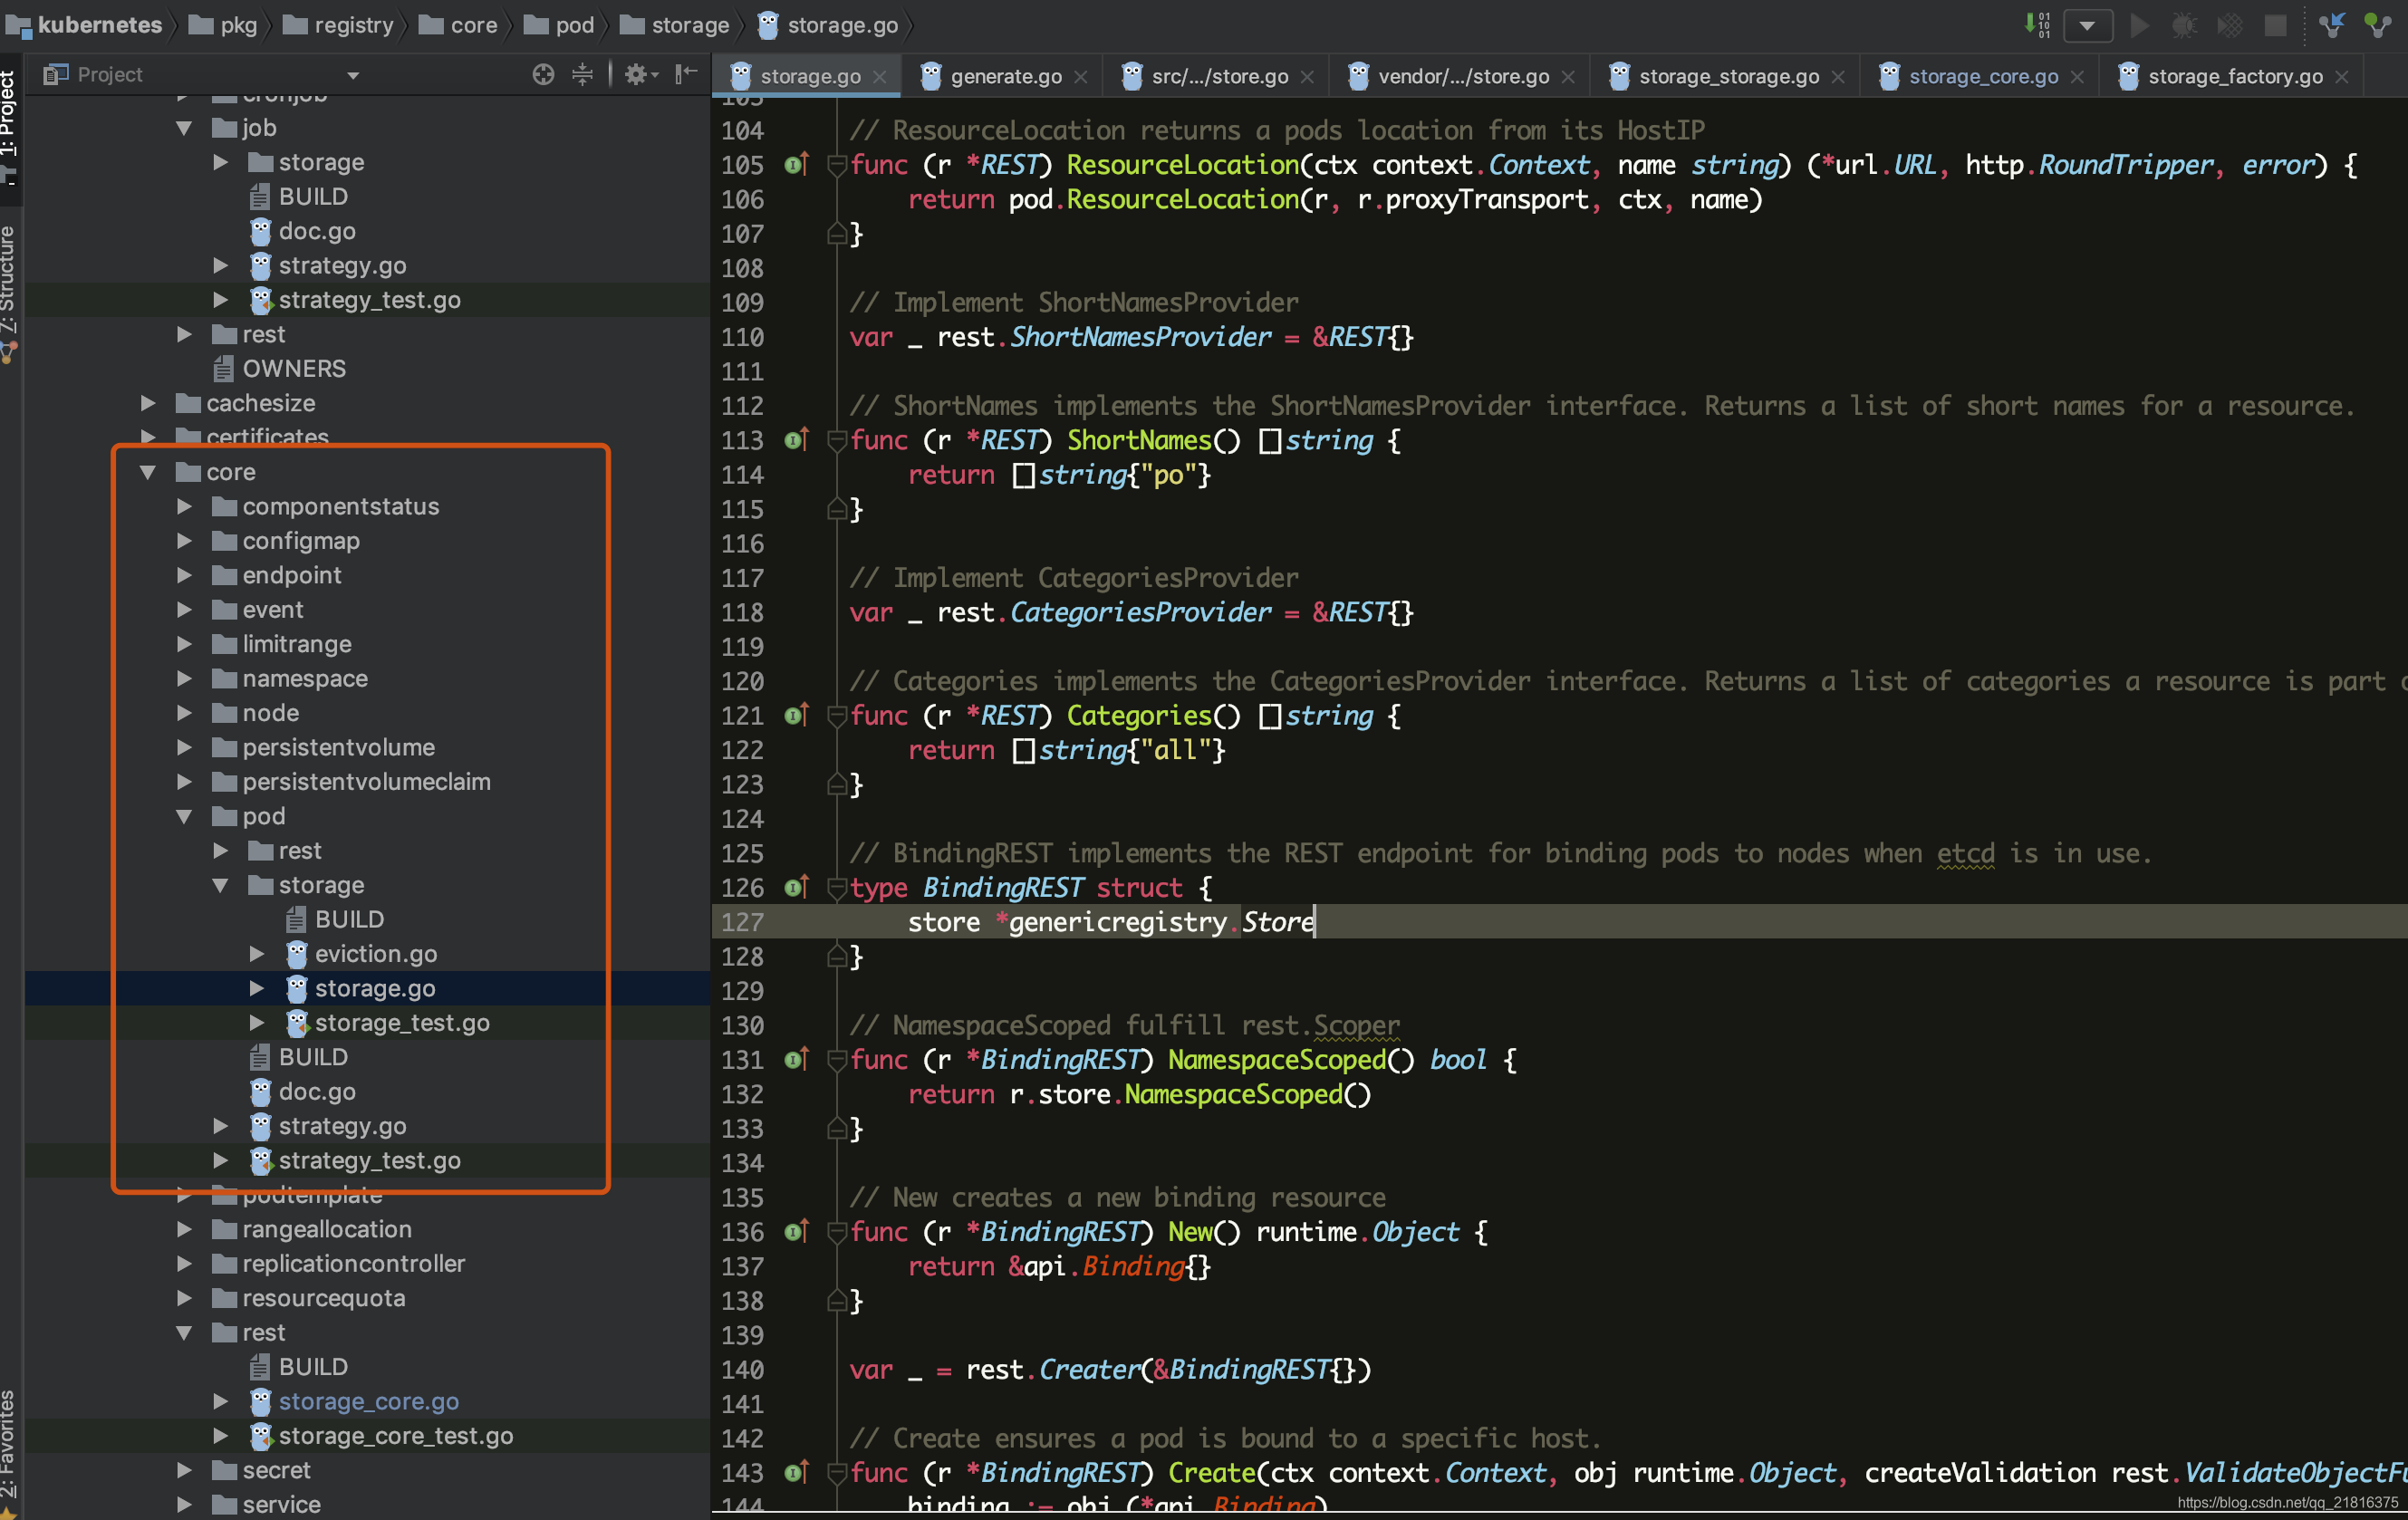Click the Run with Coverage icon
Screen dimensions: 2408x1520
click(2230, 25)
